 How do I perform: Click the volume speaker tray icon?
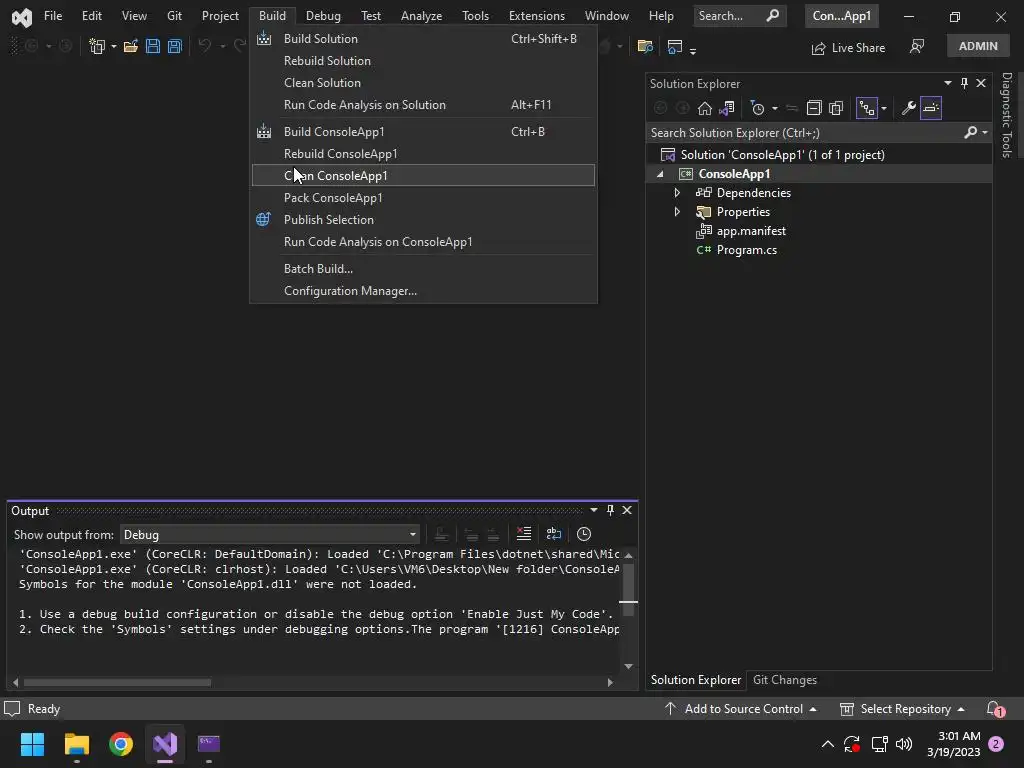click(x=904, y=744)
